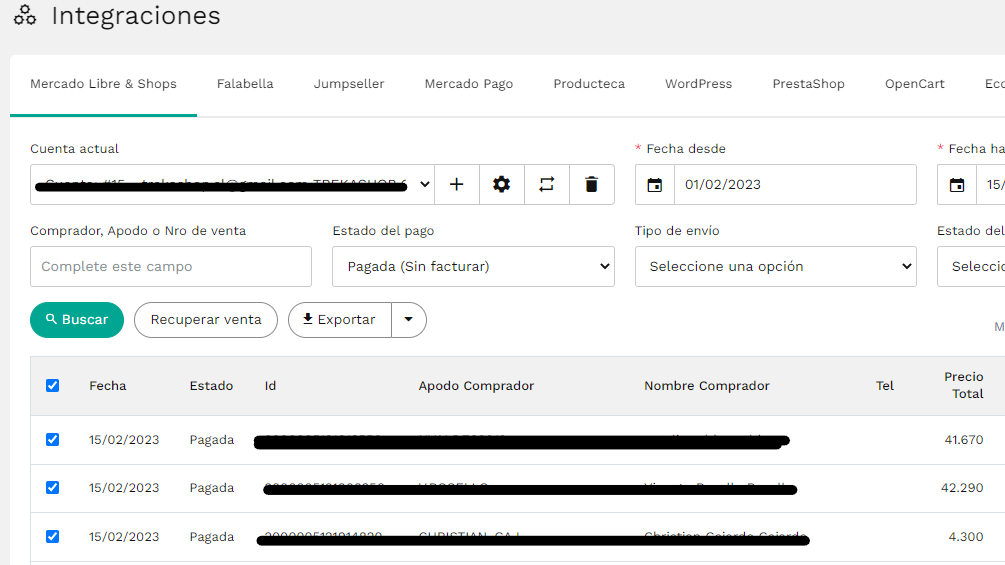Image resolution: width=1005 pixels, height=565 pixels.
Task: Uncheck the row with price 4.300
Action: click(53, 536)
